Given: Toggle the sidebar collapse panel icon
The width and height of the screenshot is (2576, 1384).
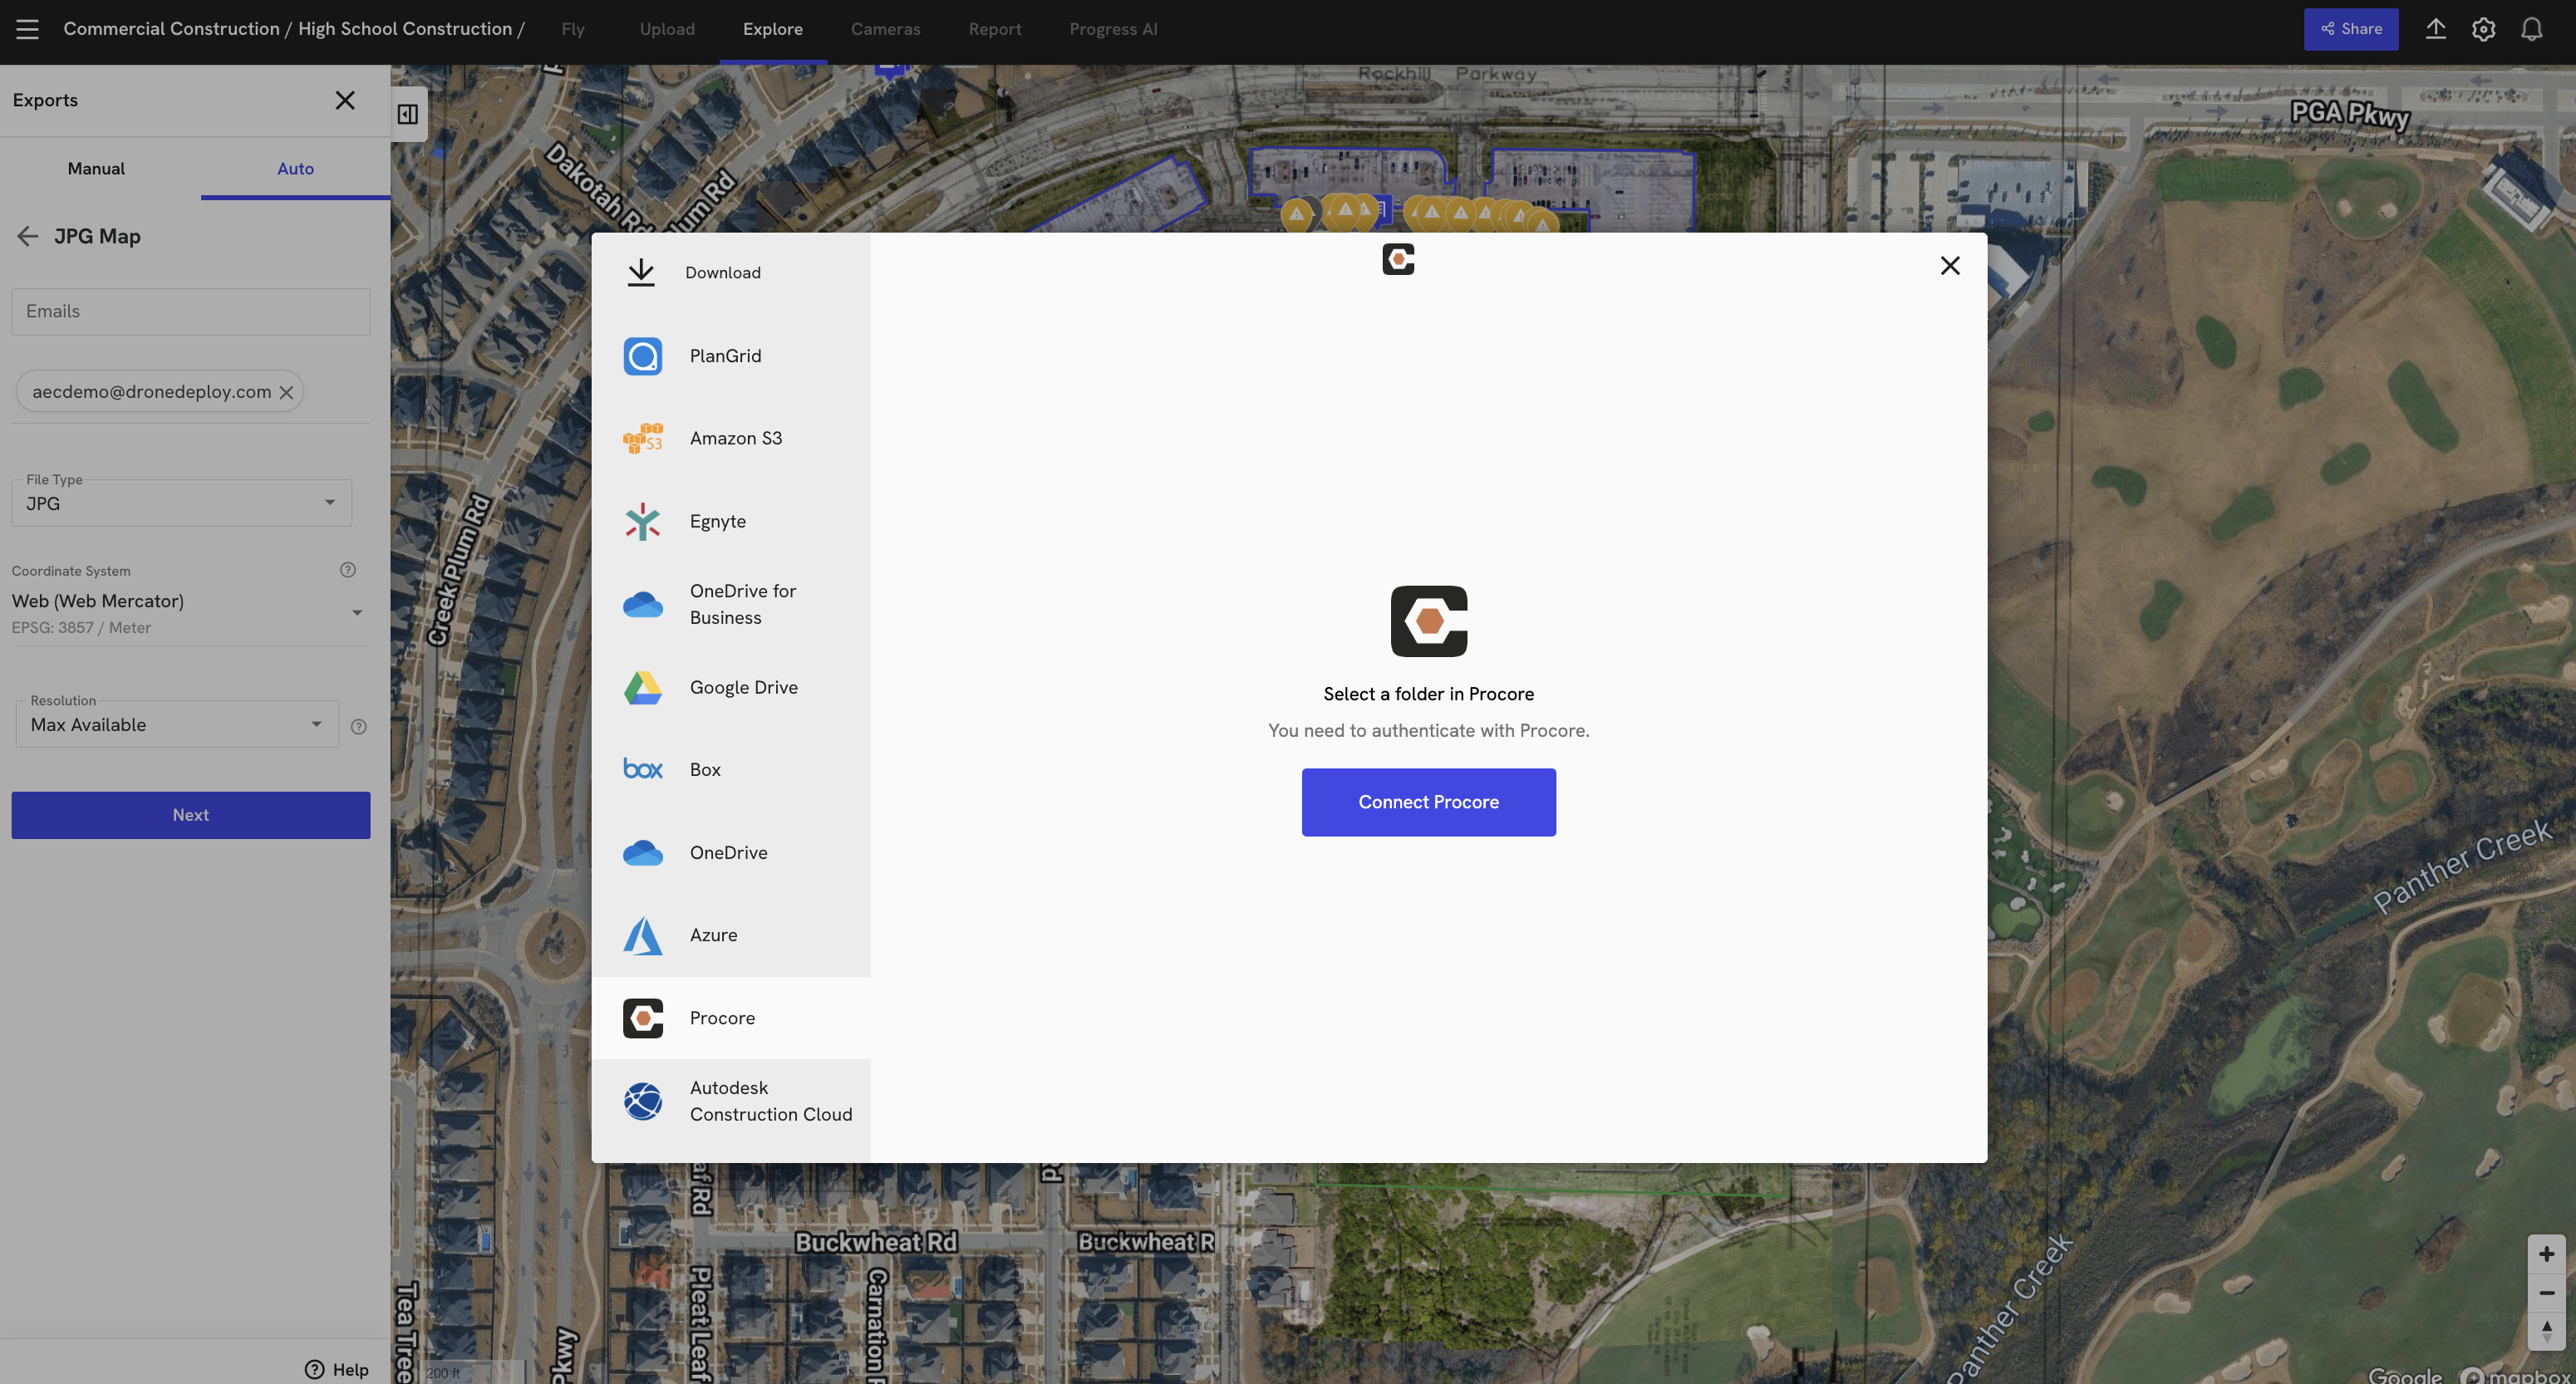Looking at the screenshot, I should [x=408, y=114].
